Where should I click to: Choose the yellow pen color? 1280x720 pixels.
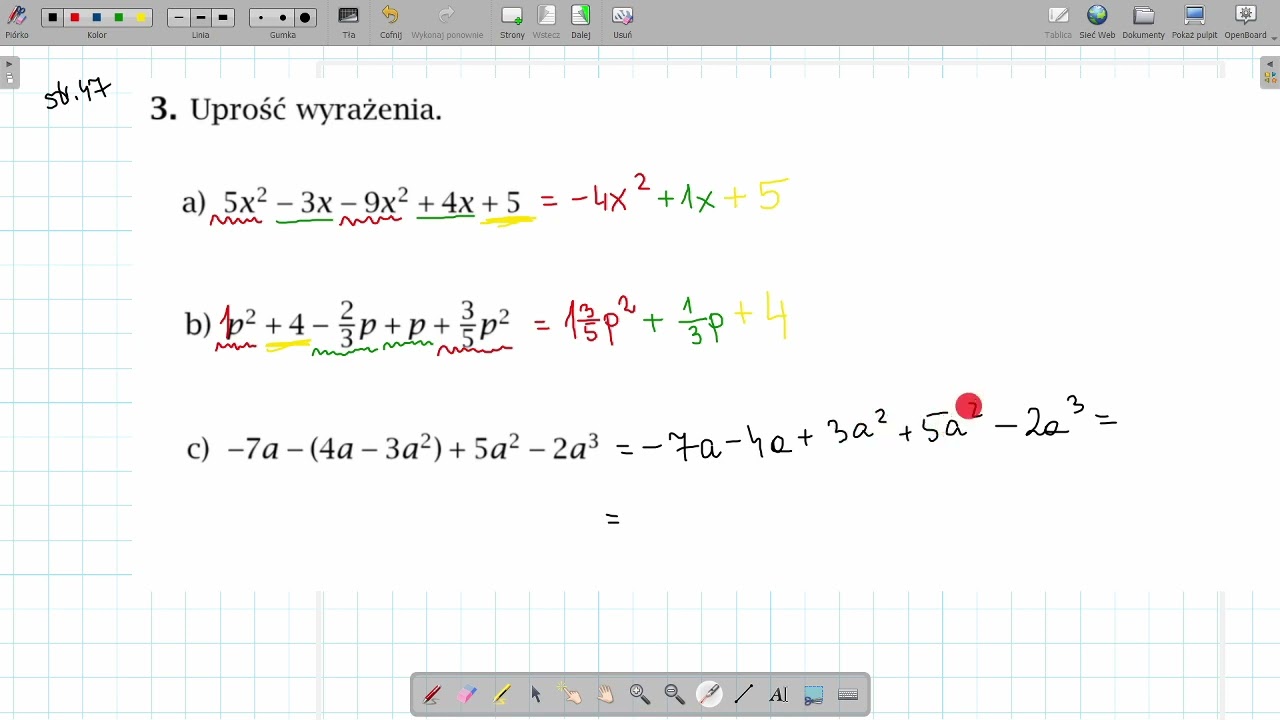[141, 18]
